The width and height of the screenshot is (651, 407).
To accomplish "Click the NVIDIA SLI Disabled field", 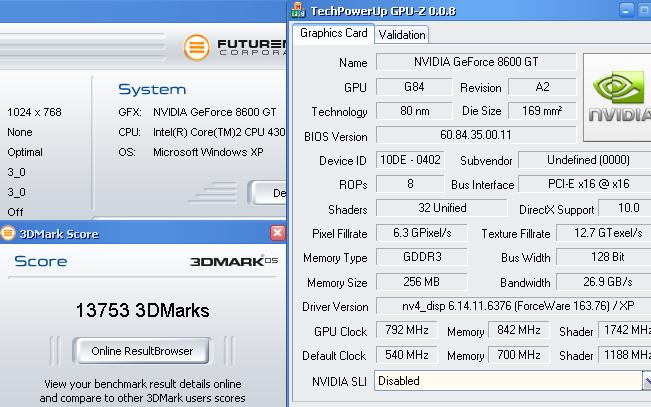I will click(508, 381).
